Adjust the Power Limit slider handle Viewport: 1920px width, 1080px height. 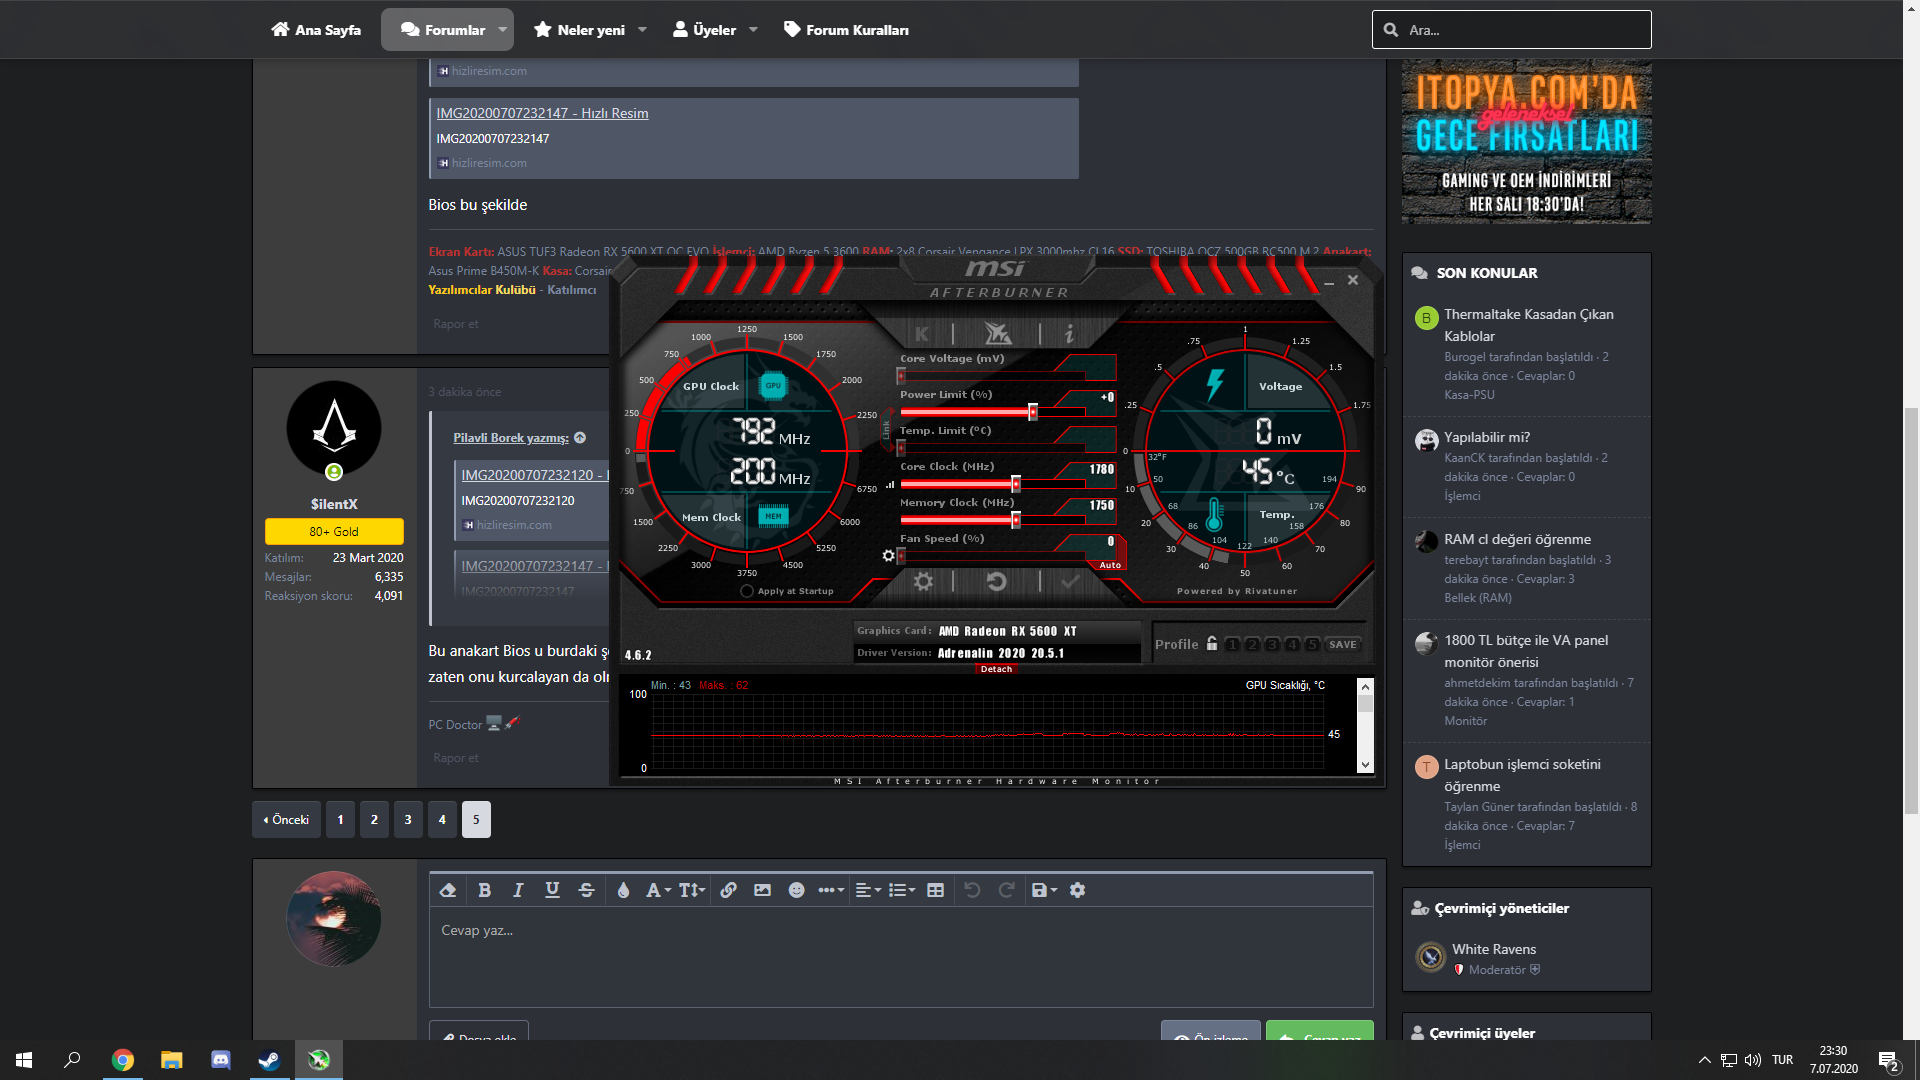[1033, 412]
